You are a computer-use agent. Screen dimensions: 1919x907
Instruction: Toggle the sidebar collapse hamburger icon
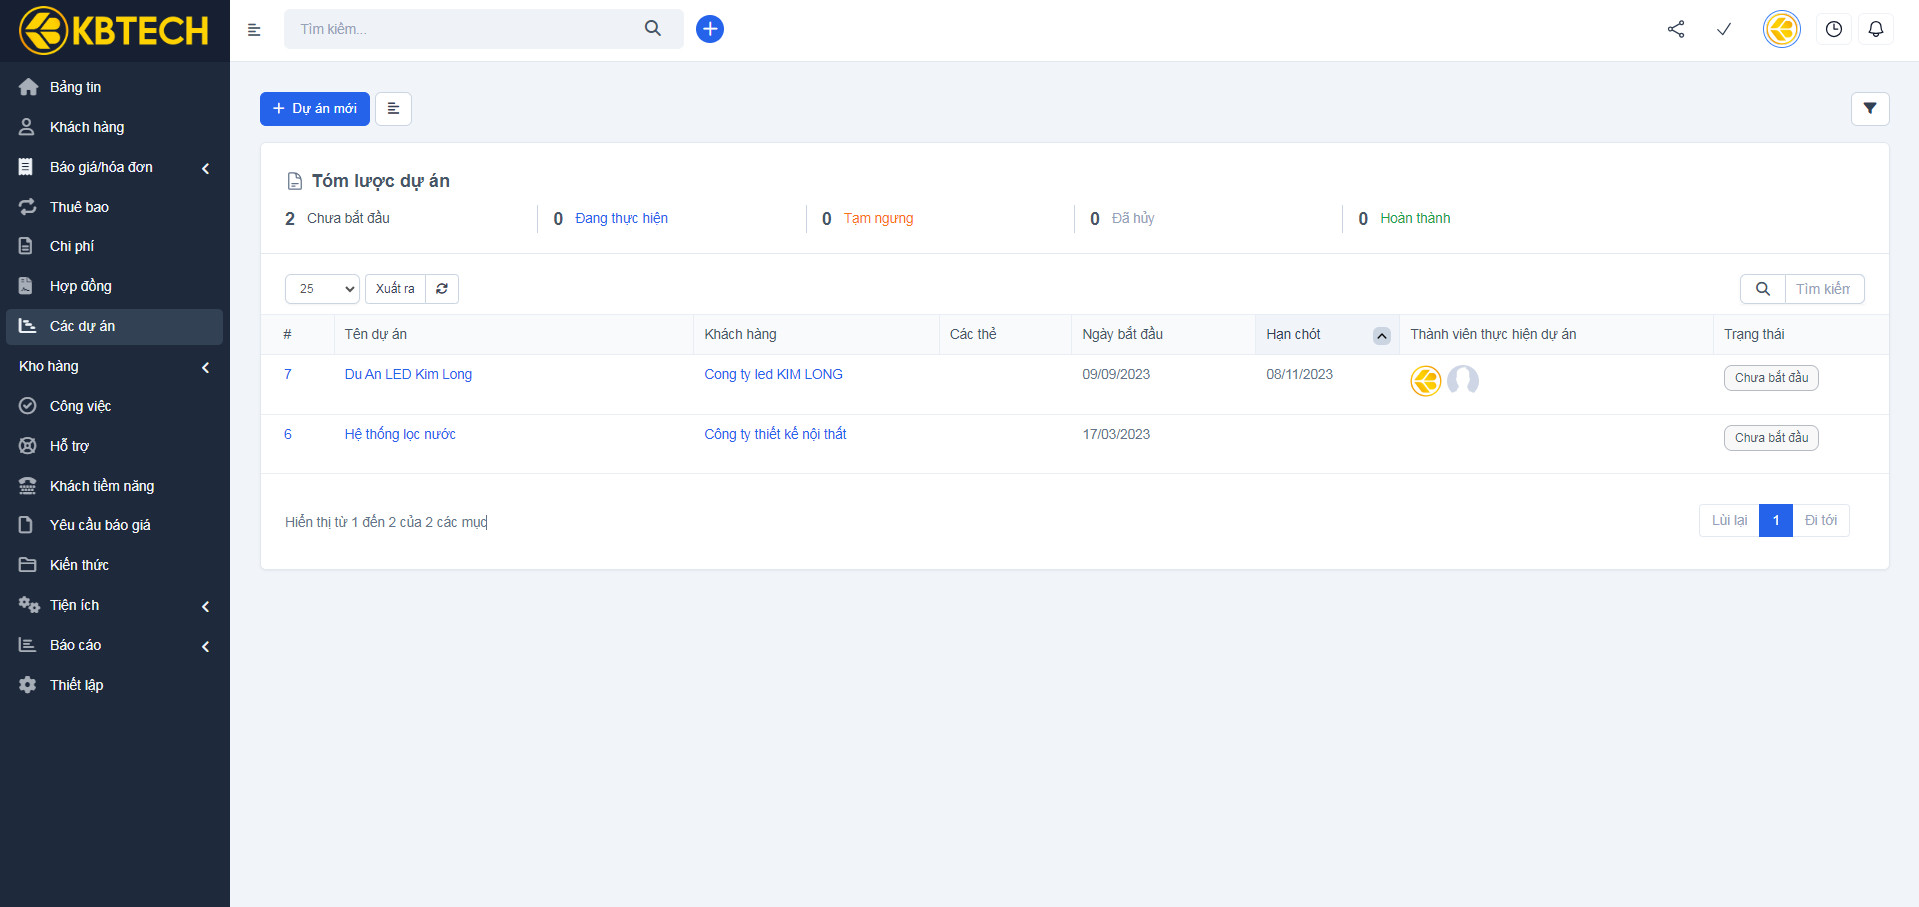tap(254, 30)
